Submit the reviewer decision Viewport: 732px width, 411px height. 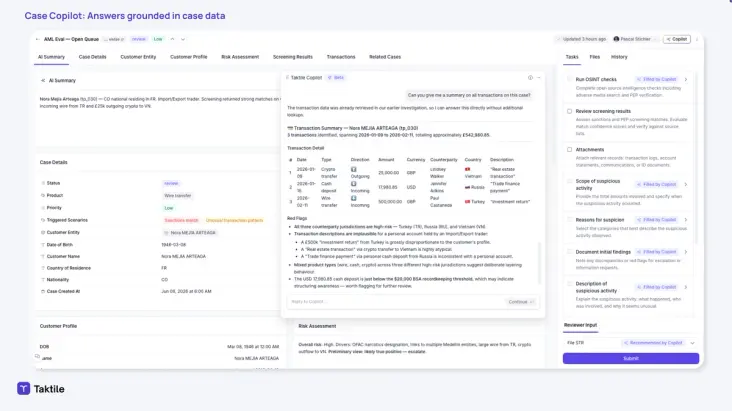tap(631, 358)
